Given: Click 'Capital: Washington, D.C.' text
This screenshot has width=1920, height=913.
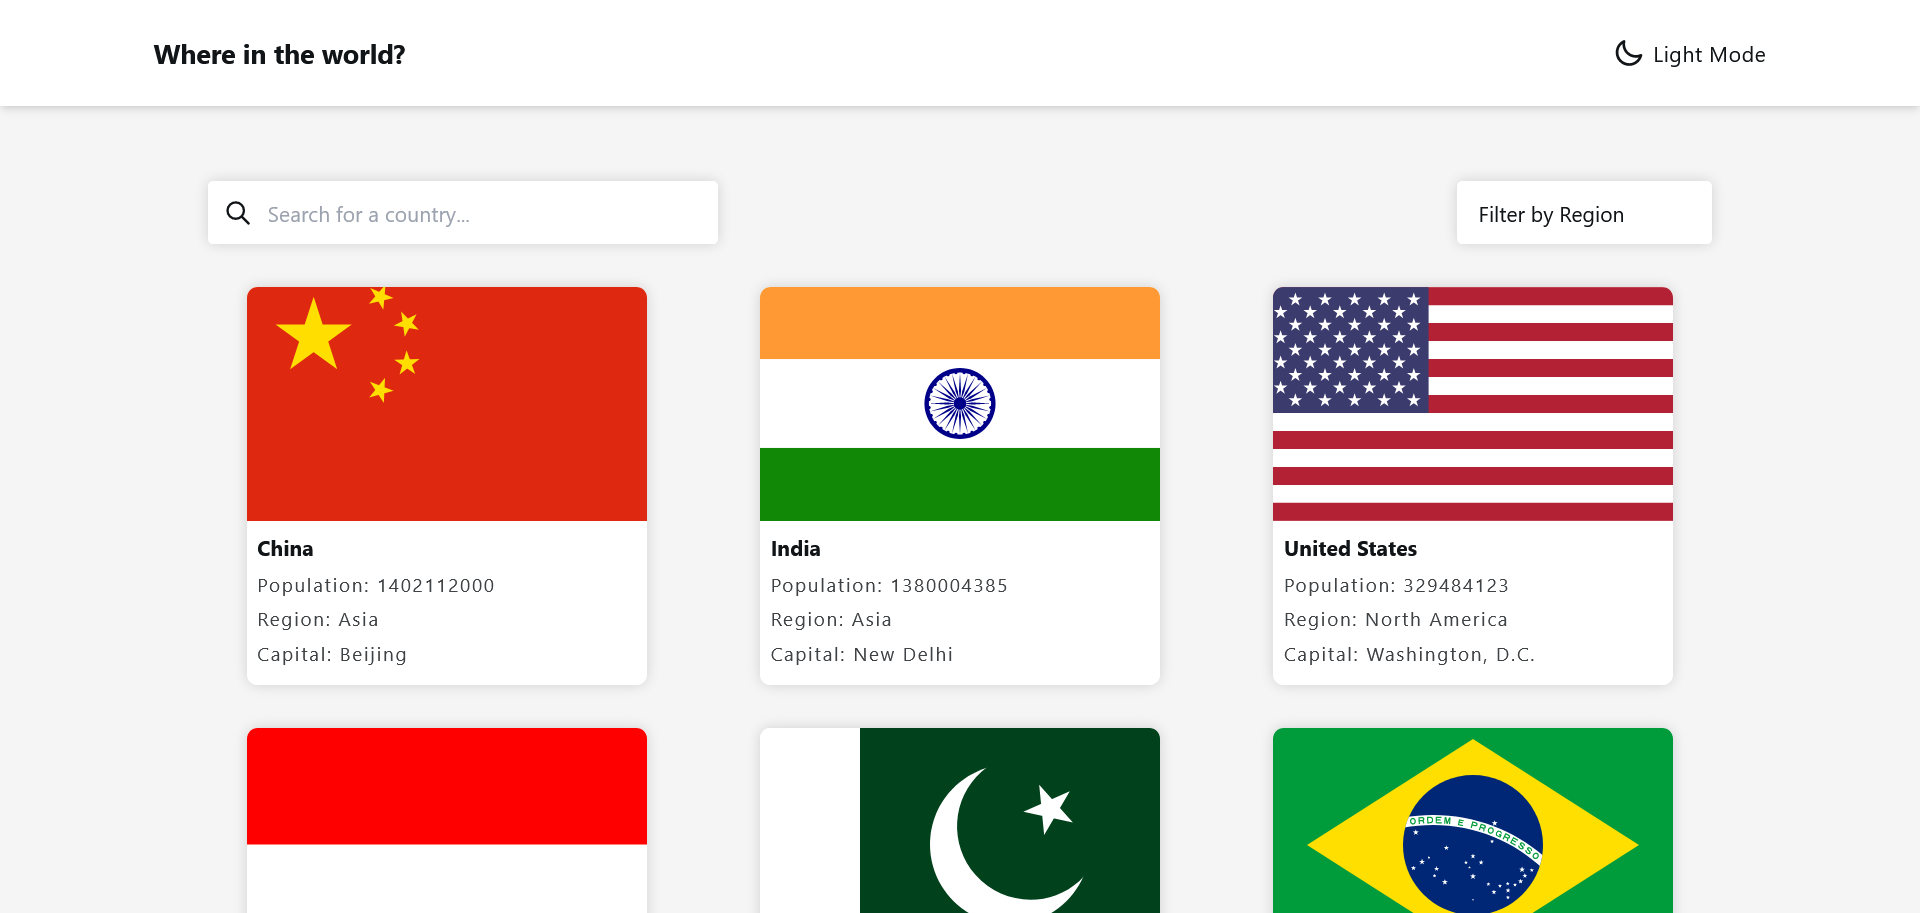Looking at the screenshot, I should pyautogui.click(x=1409, y=655).
